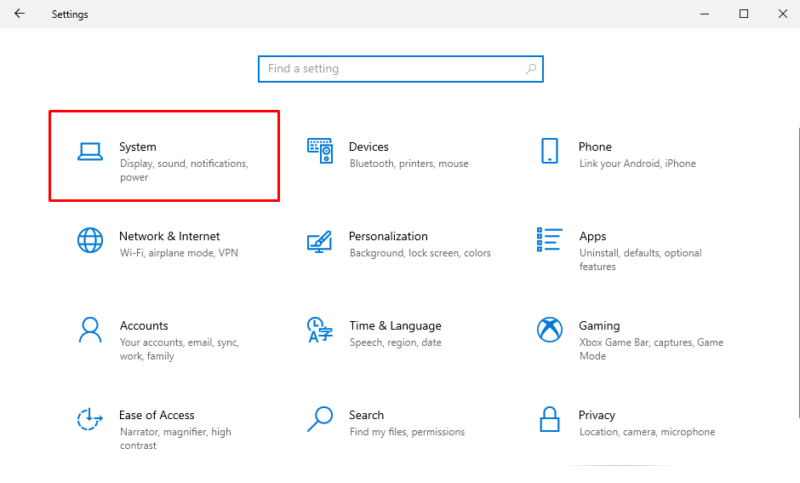Click the Ease of Access icon
The width and height of the screenshot is (800, 483).
(90, 419)
